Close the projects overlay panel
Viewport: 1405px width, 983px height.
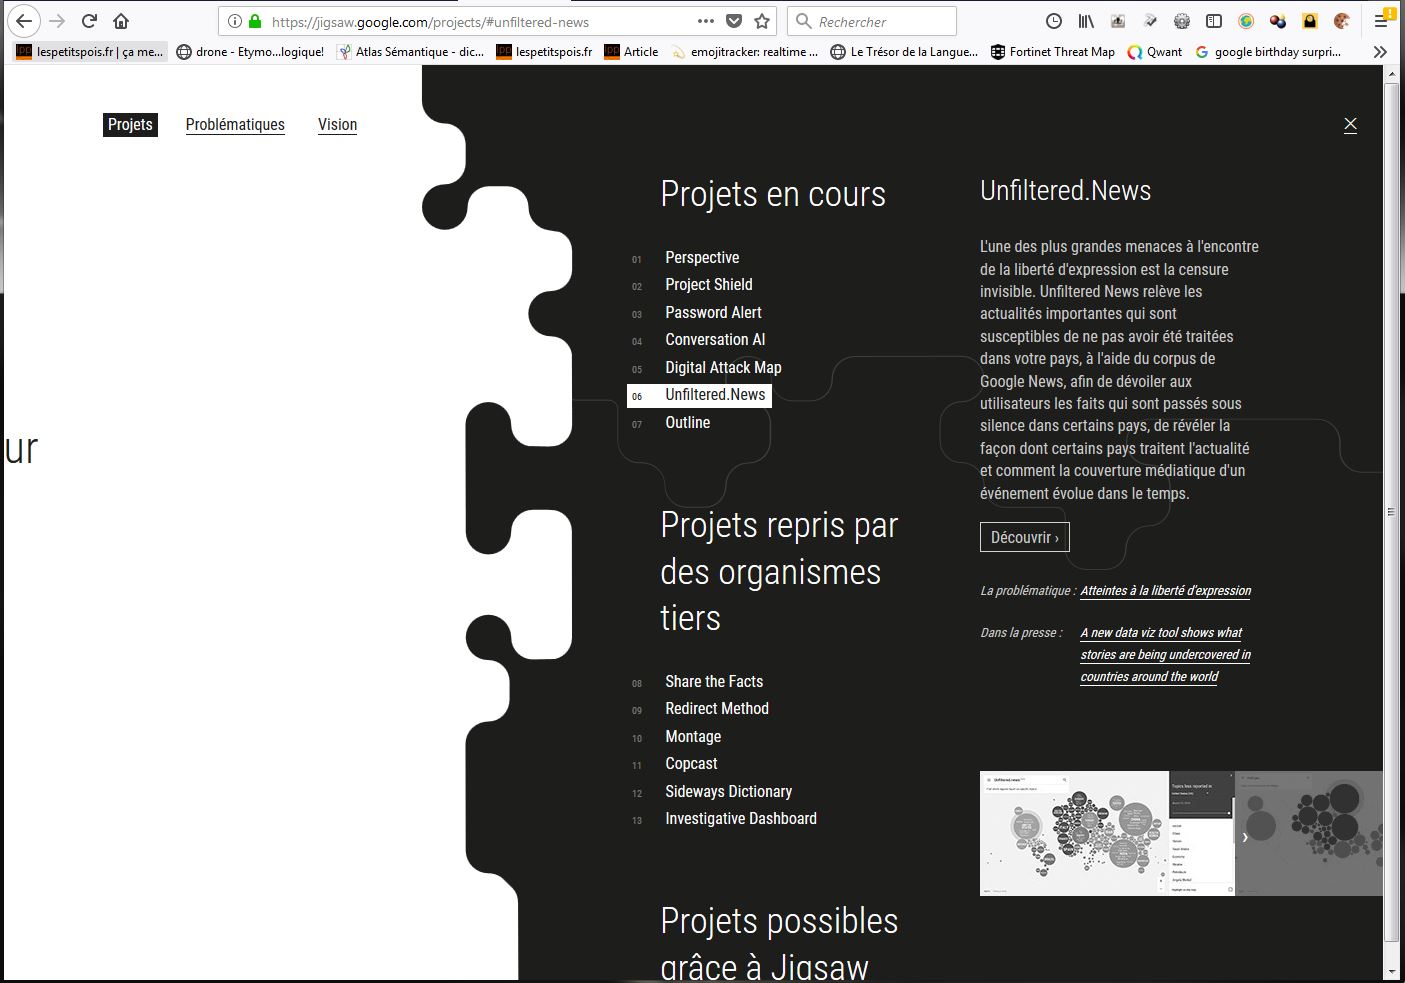[x=1350, y=124]
